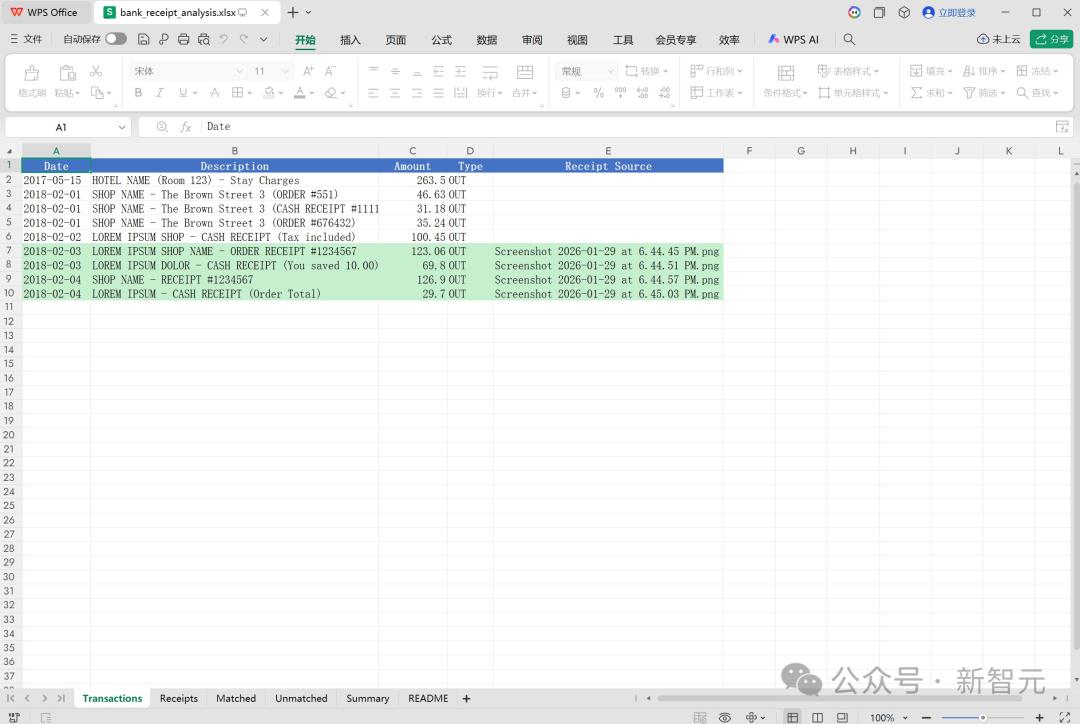1080x724 pixels.
Task: Open the search magnifier in ribbon tabs
Action: coord(849,39)
